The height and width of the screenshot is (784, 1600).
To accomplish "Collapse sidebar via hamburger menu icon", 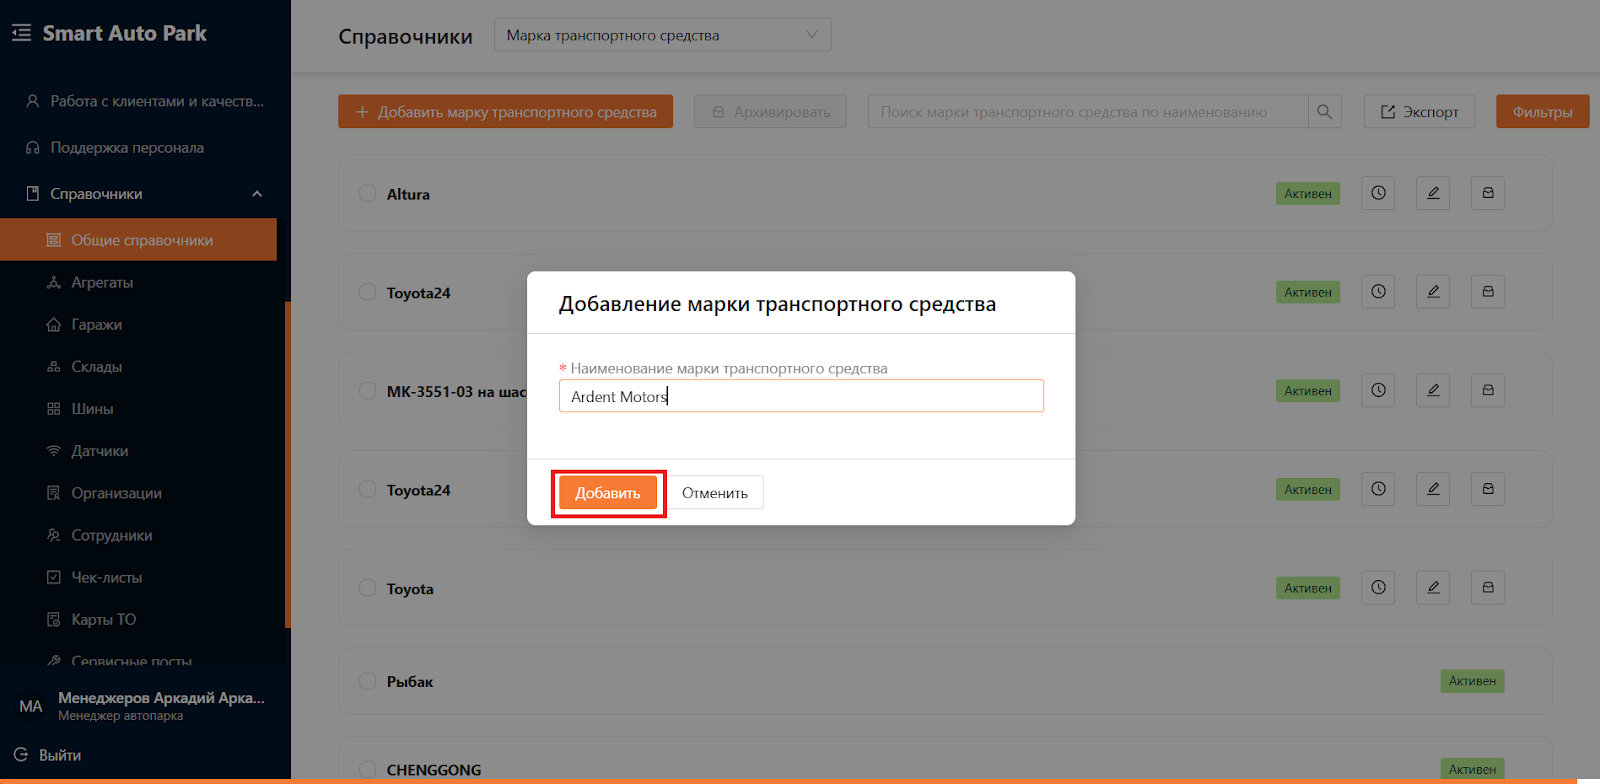I will pos(21,33).
